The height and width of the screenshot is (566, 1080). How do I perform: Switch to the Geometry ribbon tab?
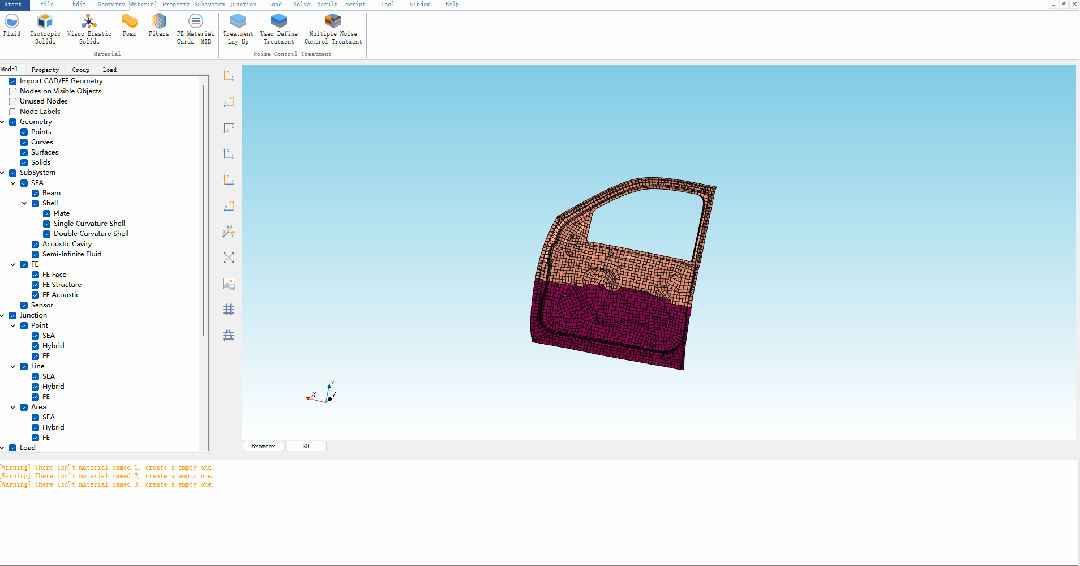(111, 4)
